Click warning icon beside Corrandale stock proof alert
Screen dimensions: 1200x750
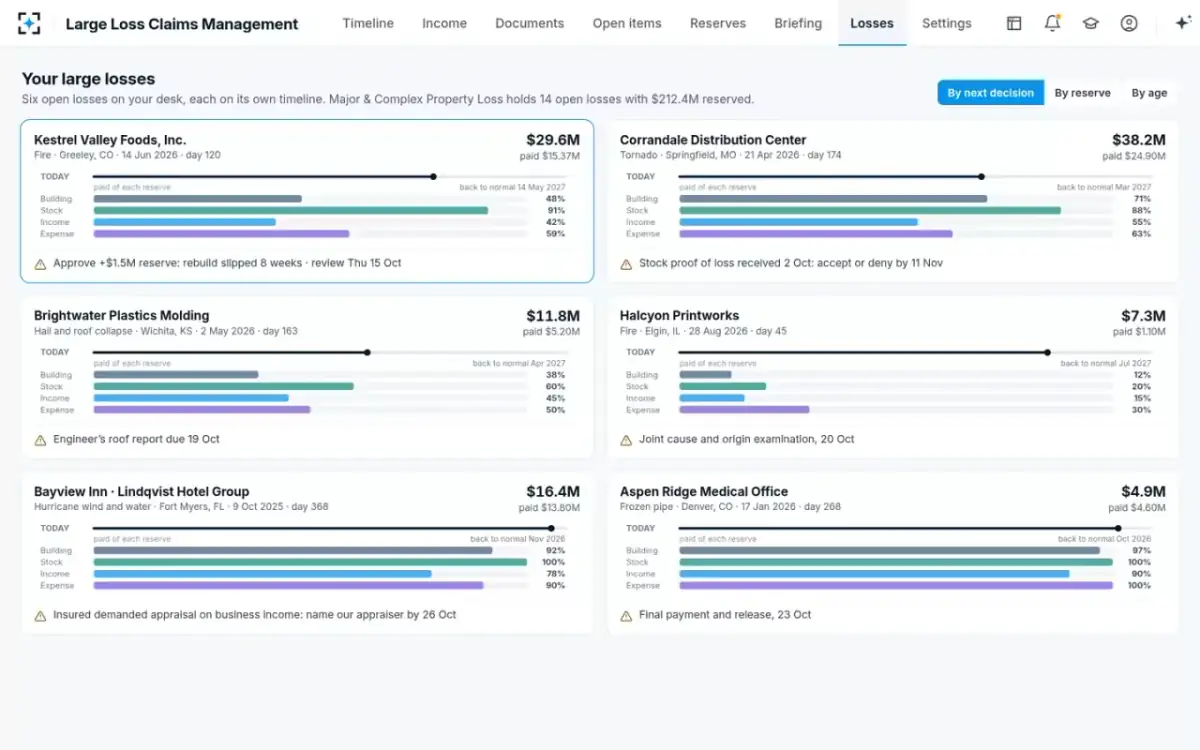click(x=626, y=264)
